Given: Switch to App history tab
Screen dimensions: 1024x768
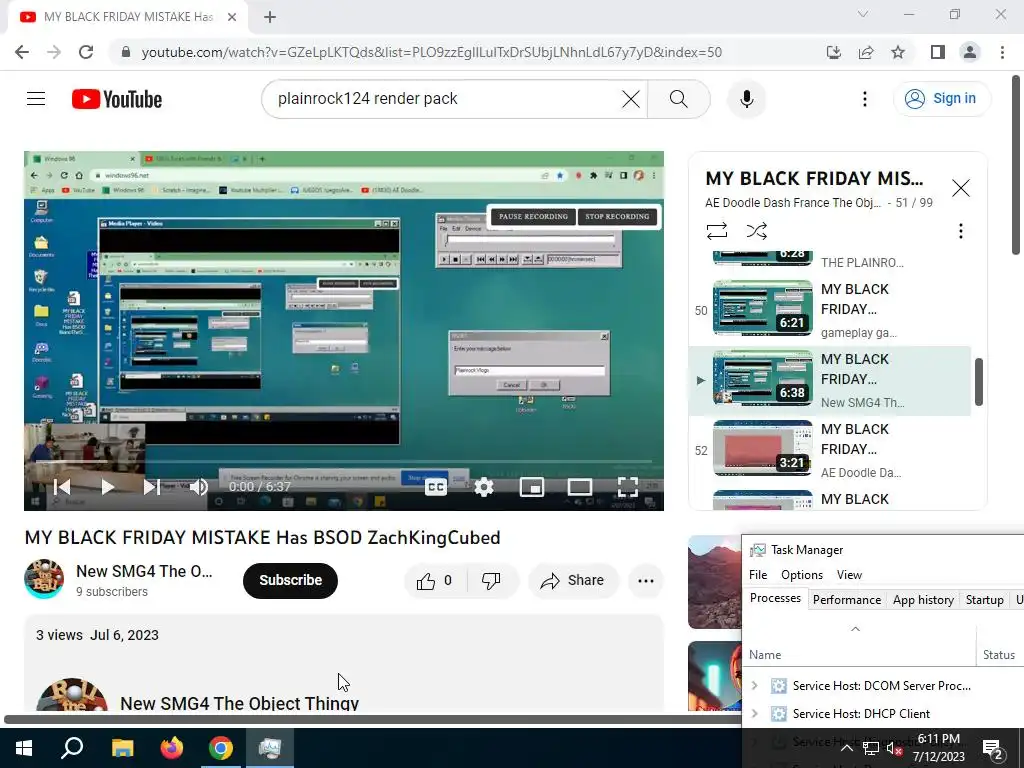Looking at the screenshot, I should coord(923,600).
